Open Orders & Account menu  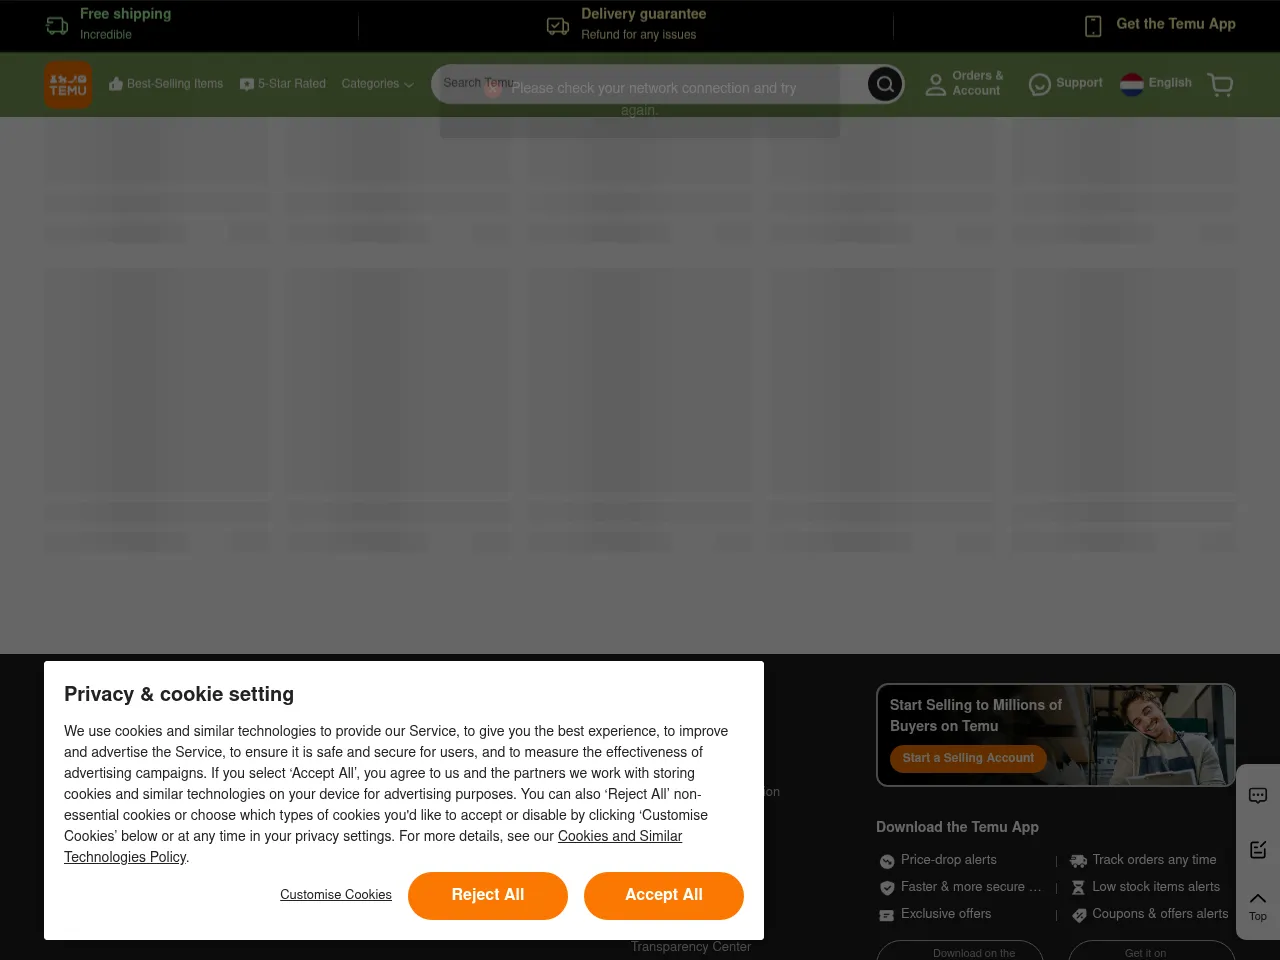[964, 83]
